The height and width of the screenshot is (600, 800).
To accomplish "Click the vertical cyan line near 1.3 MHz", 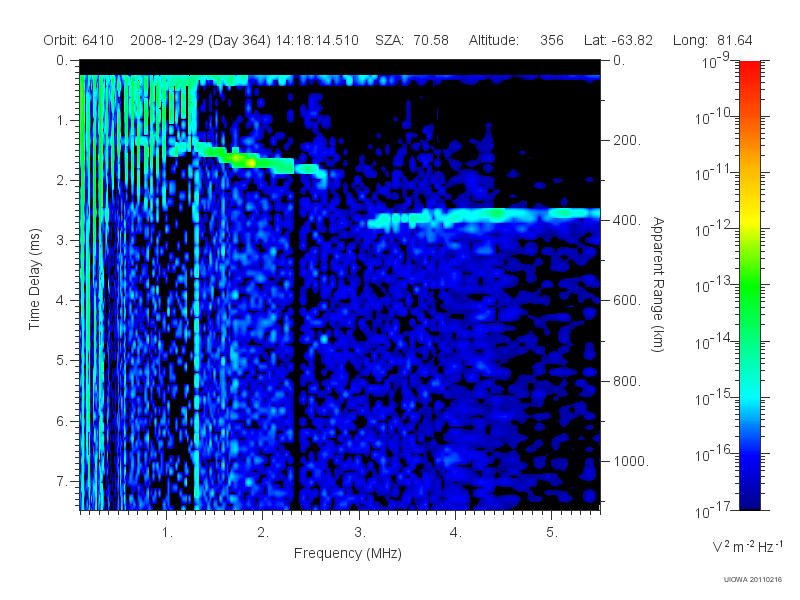I will [196, 327].
